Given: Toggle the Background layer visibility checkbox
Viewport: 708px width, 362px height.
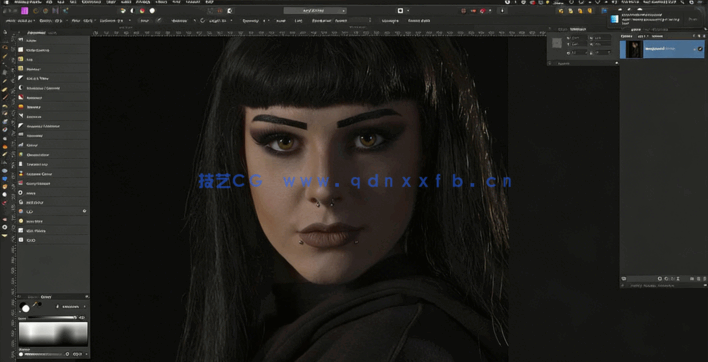Looking at the screenshot, I should point(700,49).
